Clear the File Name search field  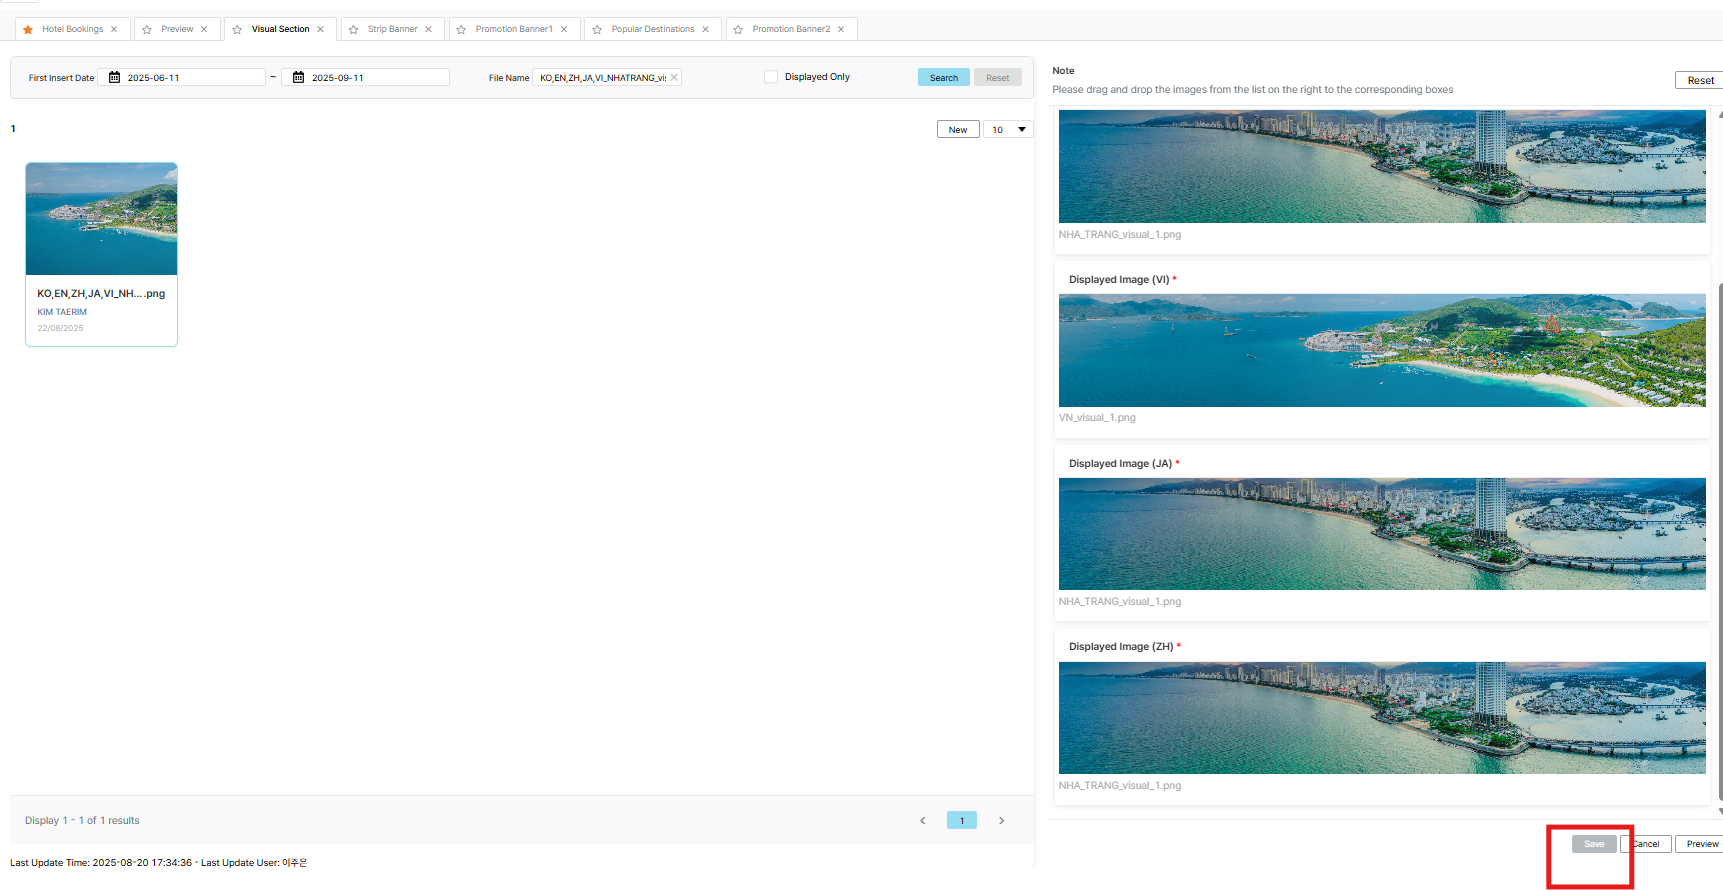click(x=674, y=77)
